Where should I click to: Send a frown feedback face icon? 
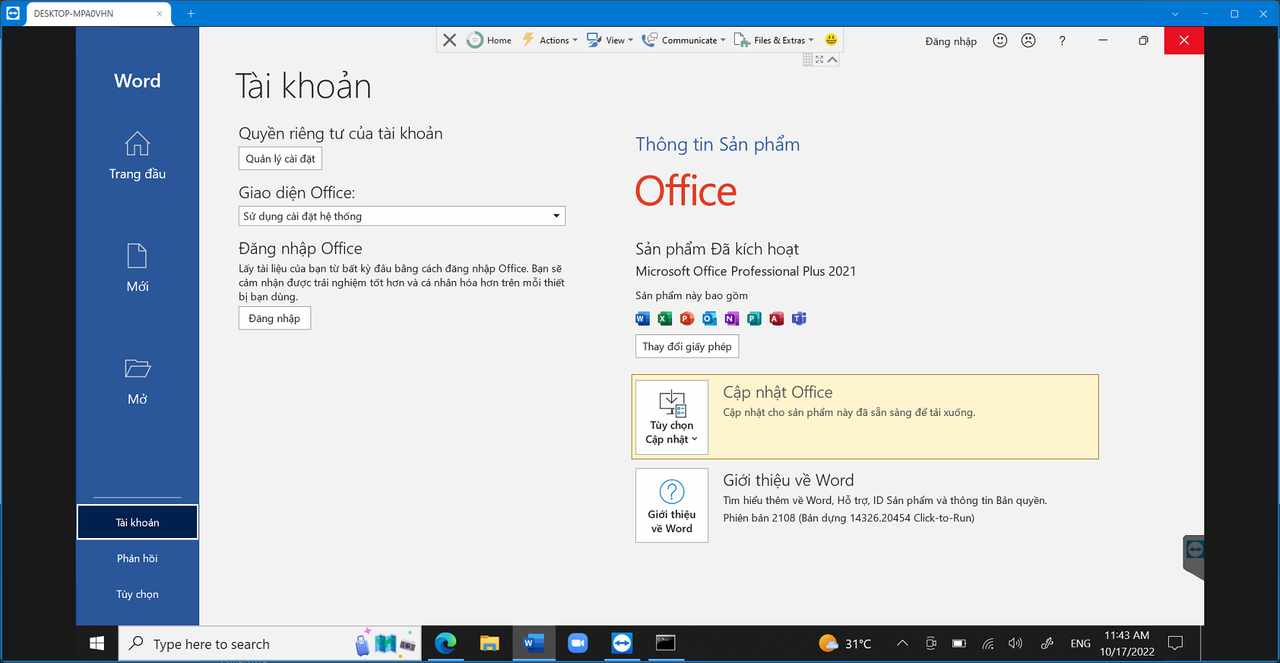pos(1028,41)
